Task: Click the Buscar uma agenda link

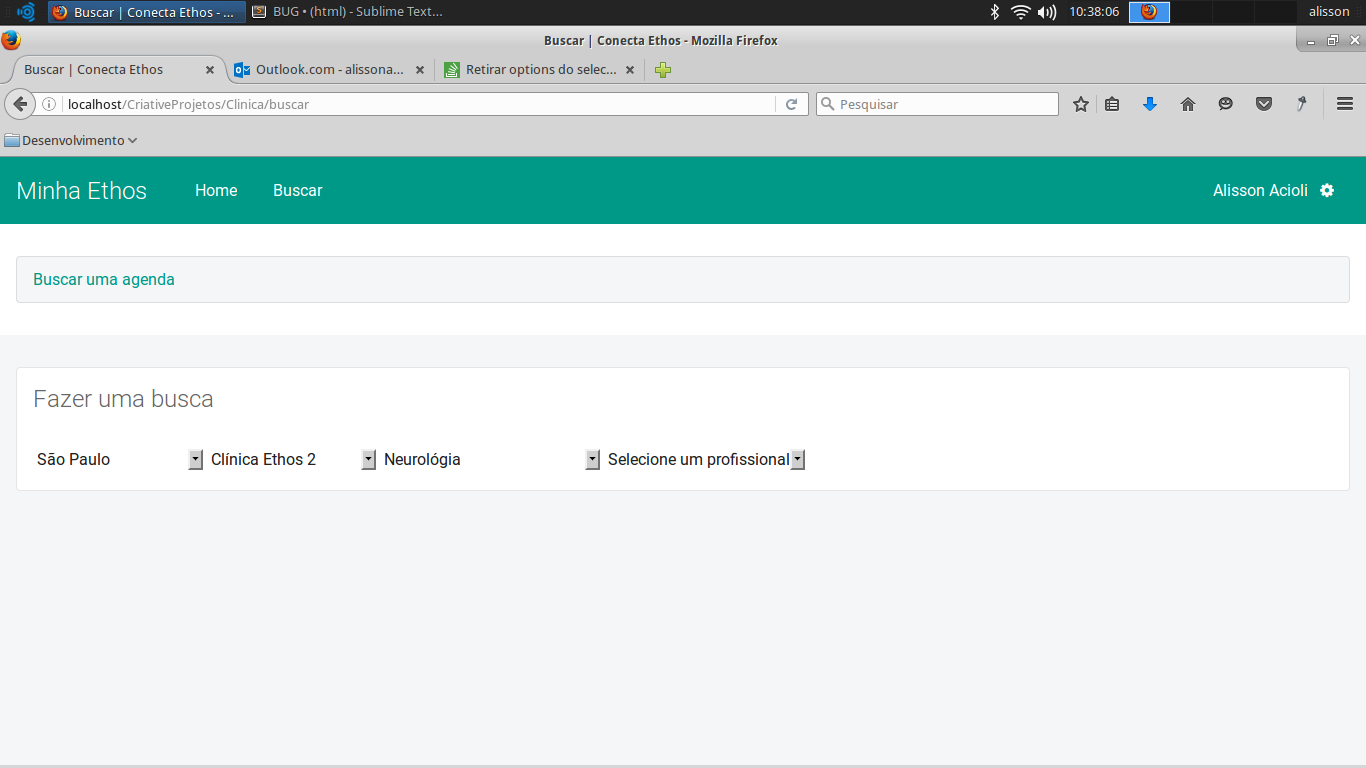Action: [x=104, y=279]
